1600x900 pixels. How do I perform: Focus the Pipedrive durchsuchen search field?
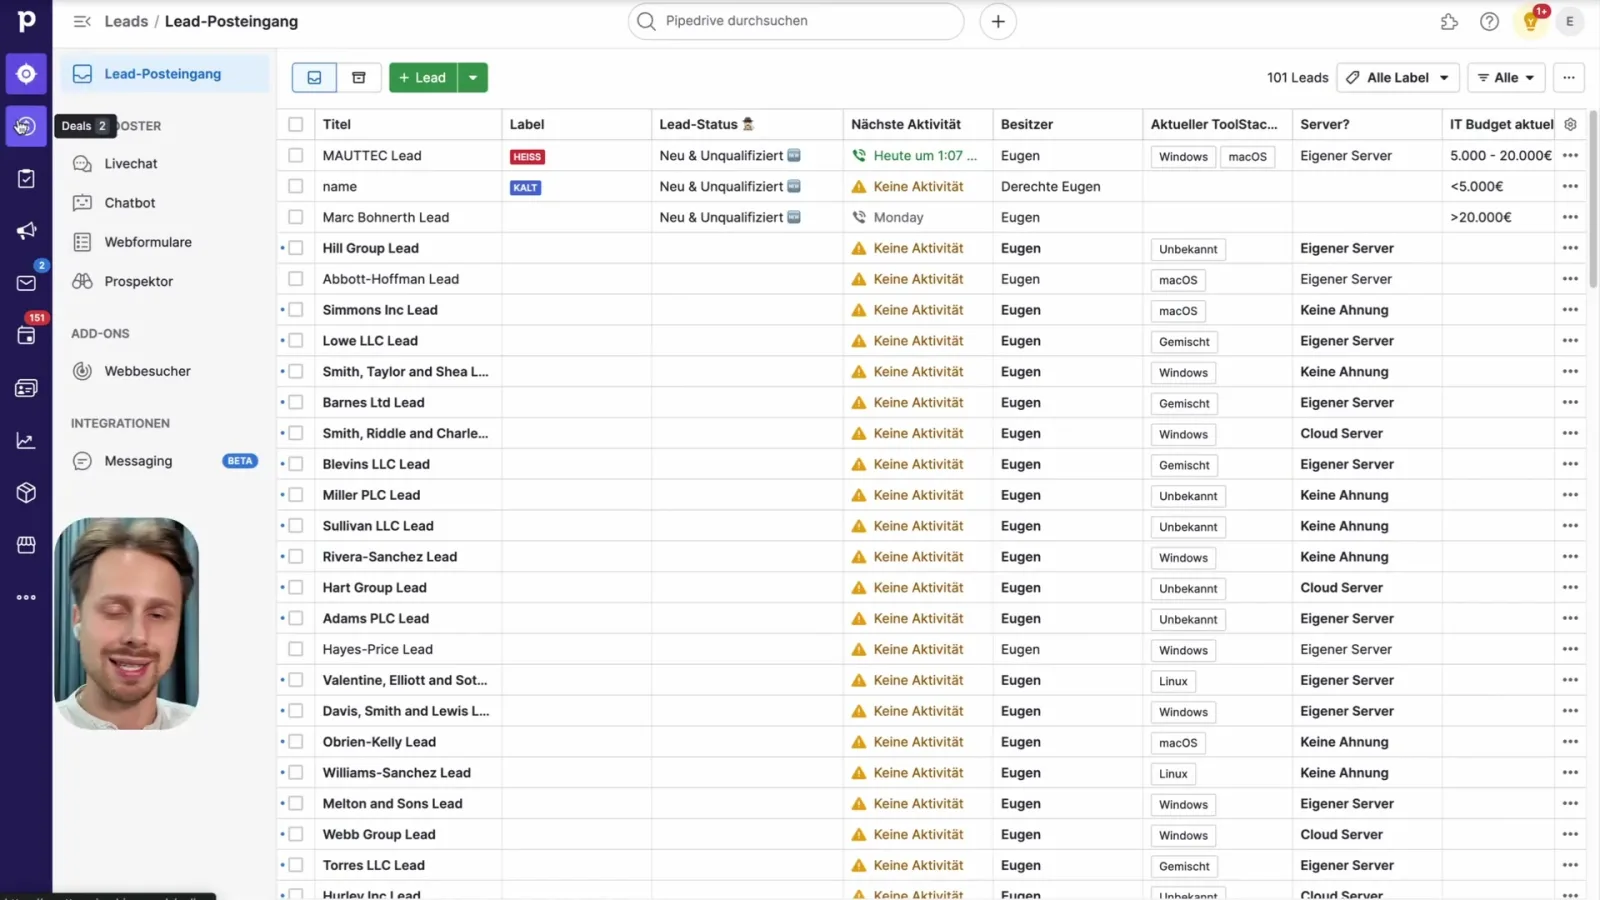(796, 21)
